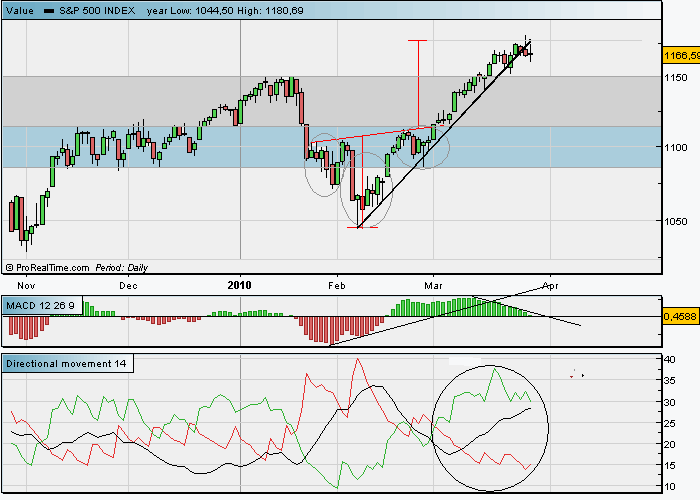Click the 1050 price axis label

[675, 221]
